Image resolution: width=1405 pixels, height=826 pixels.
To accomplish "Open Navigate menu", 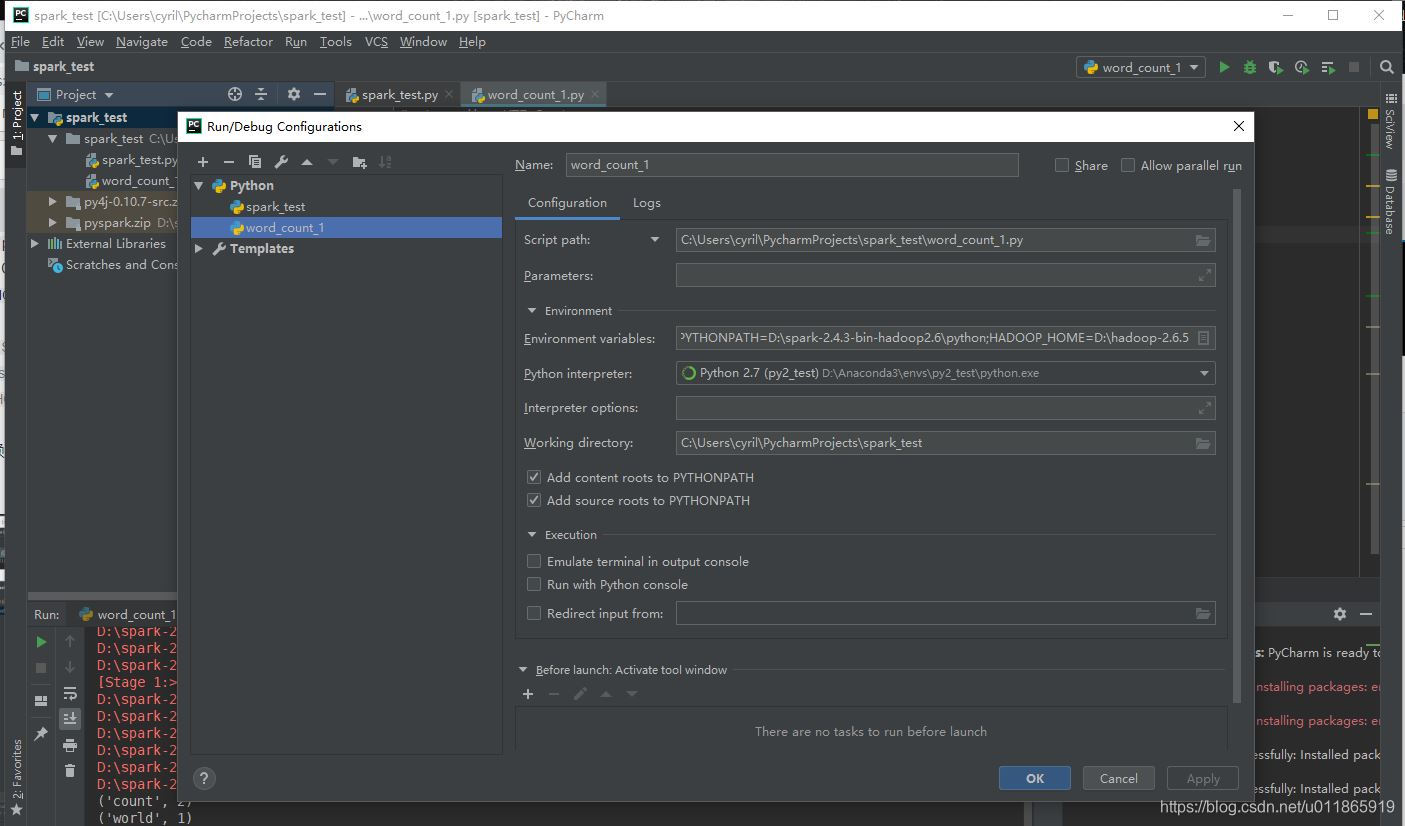I will pyautogui.click(x=142, y=41).
